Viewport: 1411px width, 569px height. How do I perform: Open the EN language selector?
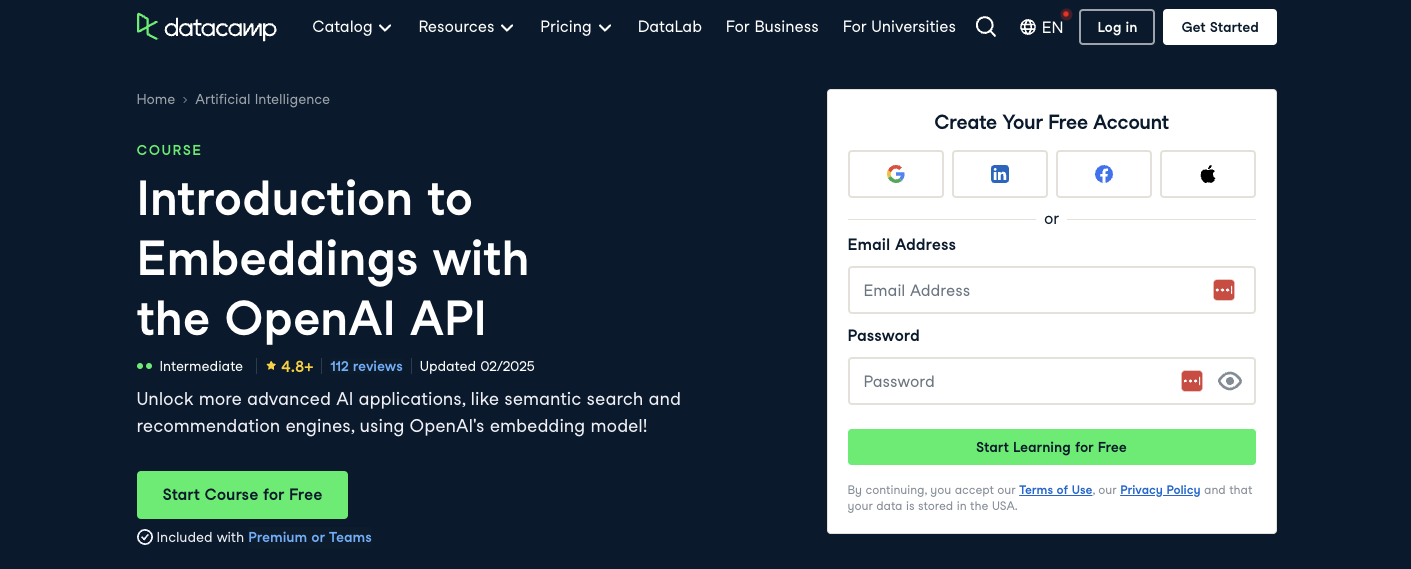(x=1042, y=27)
